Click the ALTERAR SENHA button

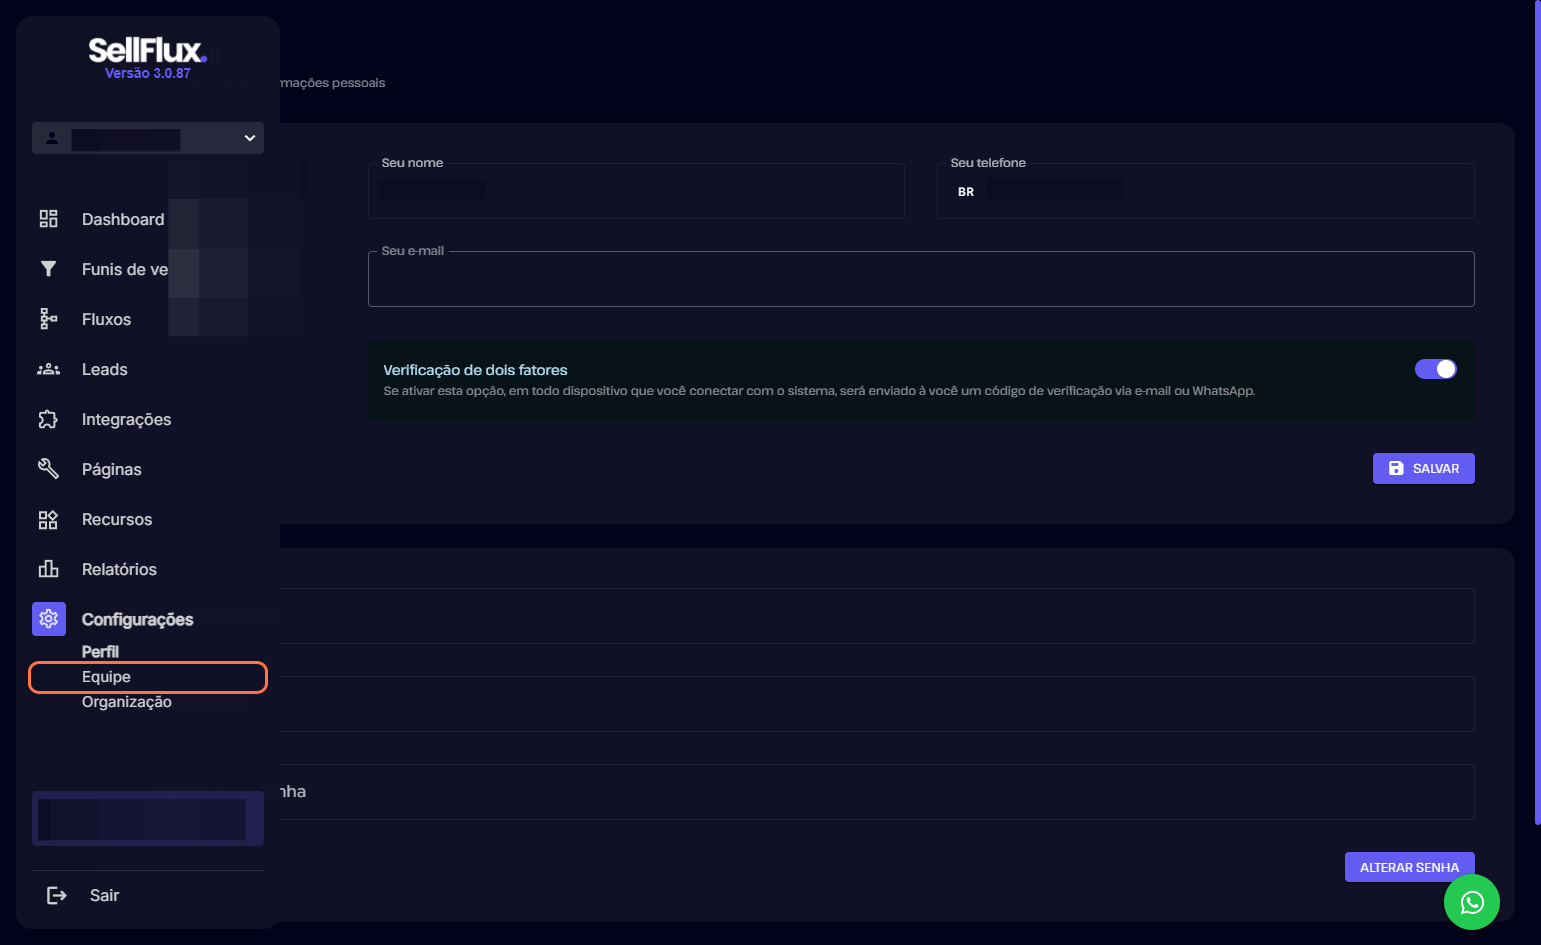1408,867
